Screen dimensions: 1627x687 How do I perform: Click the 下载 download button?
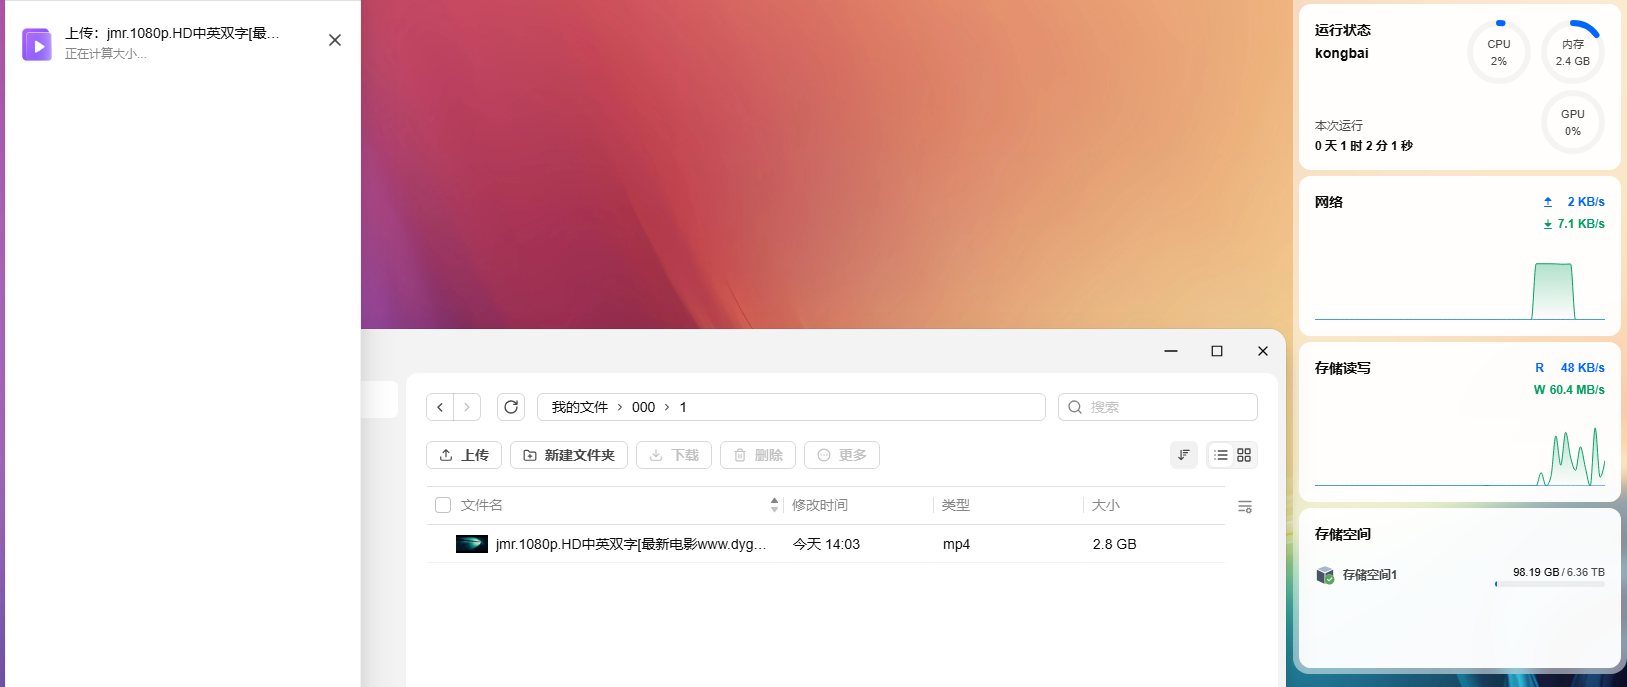click(674, 455)
